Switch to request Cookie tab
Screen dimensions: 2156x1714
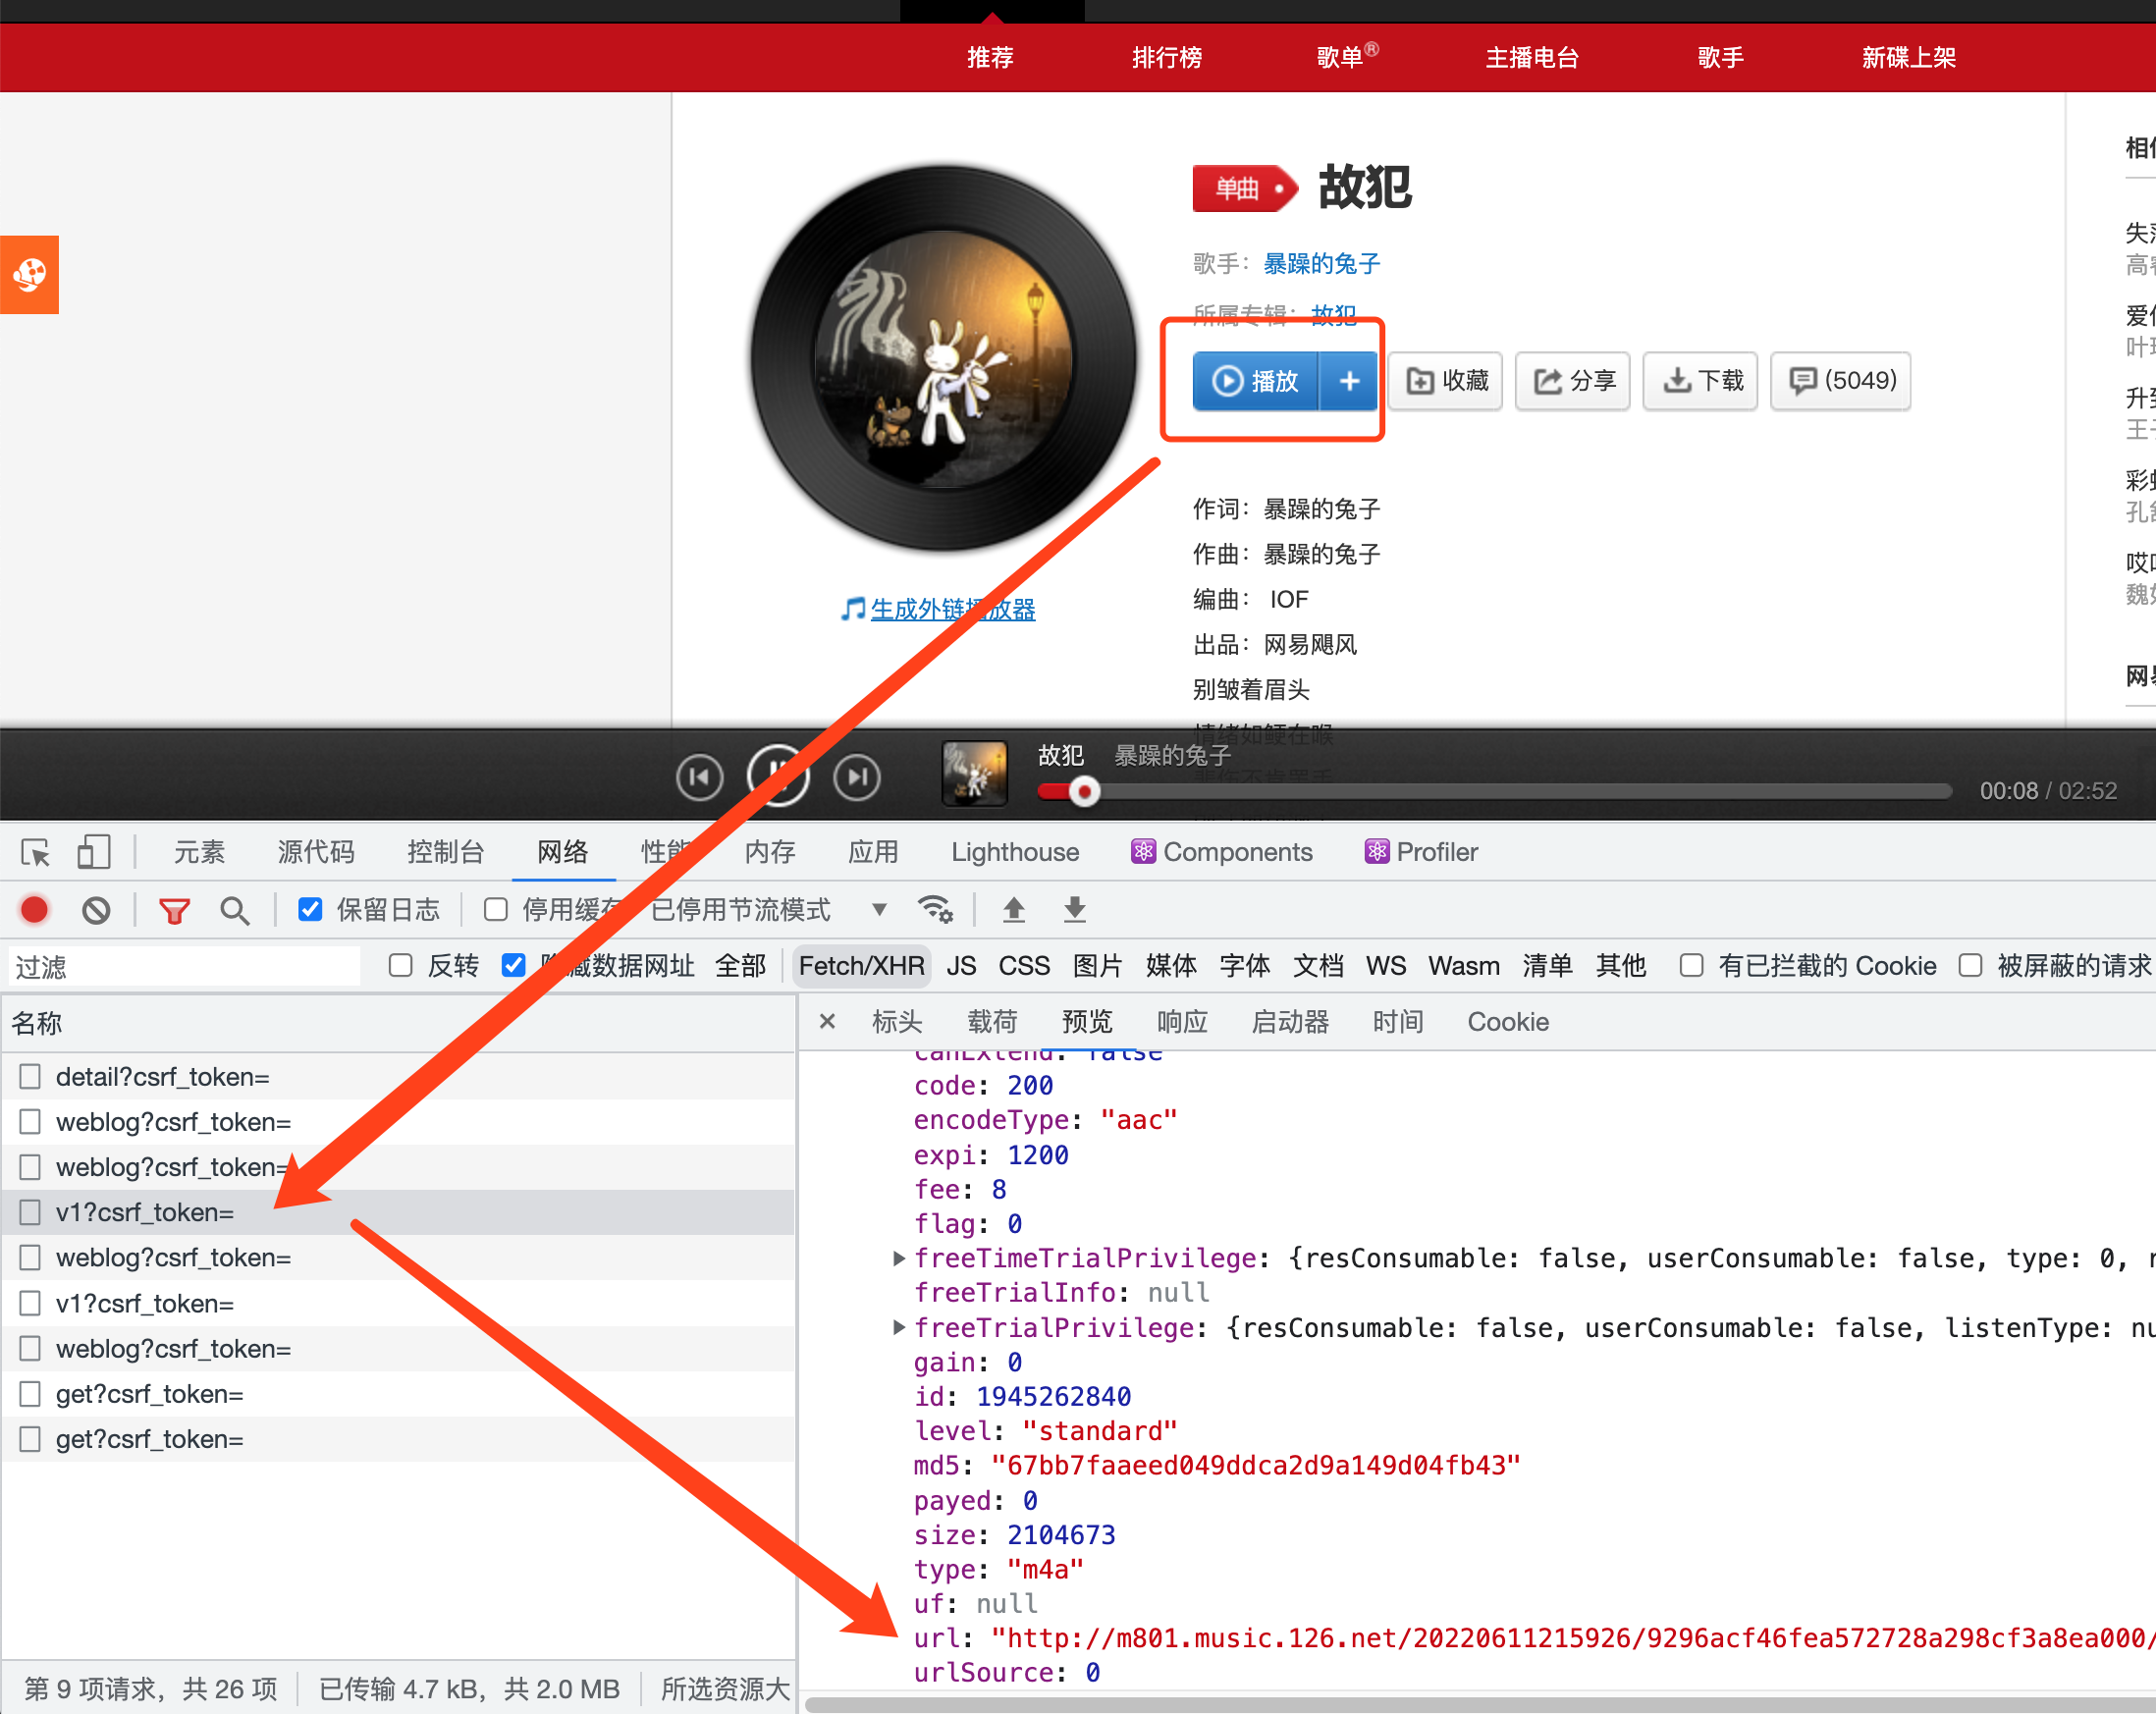coord(1508,1021)
